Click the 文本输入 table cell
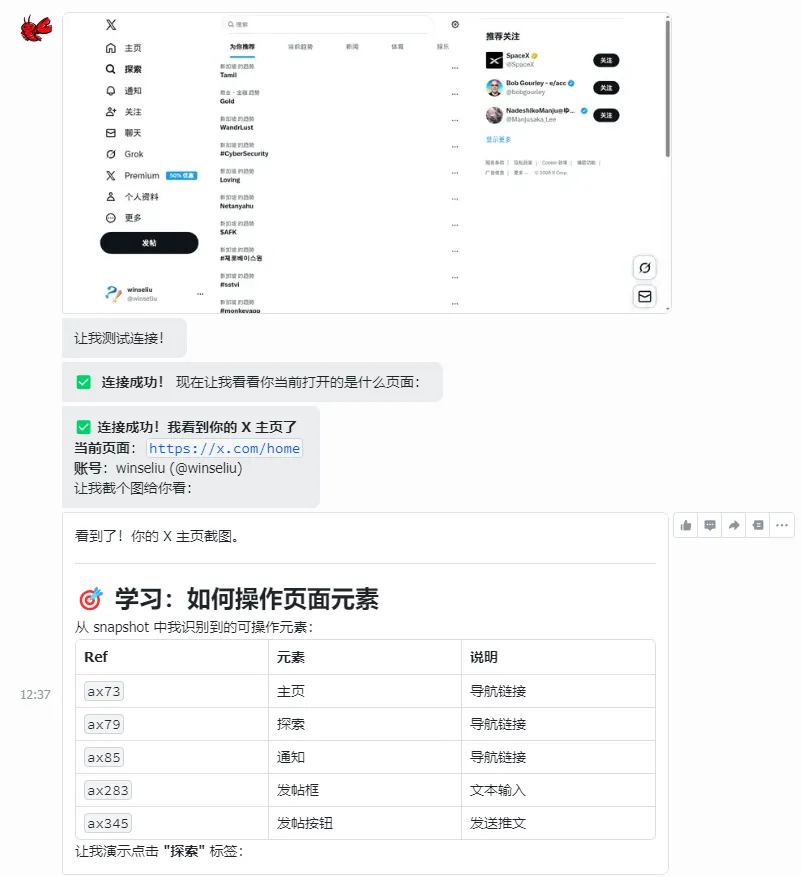801x877 pixels. tap(558, 790)
